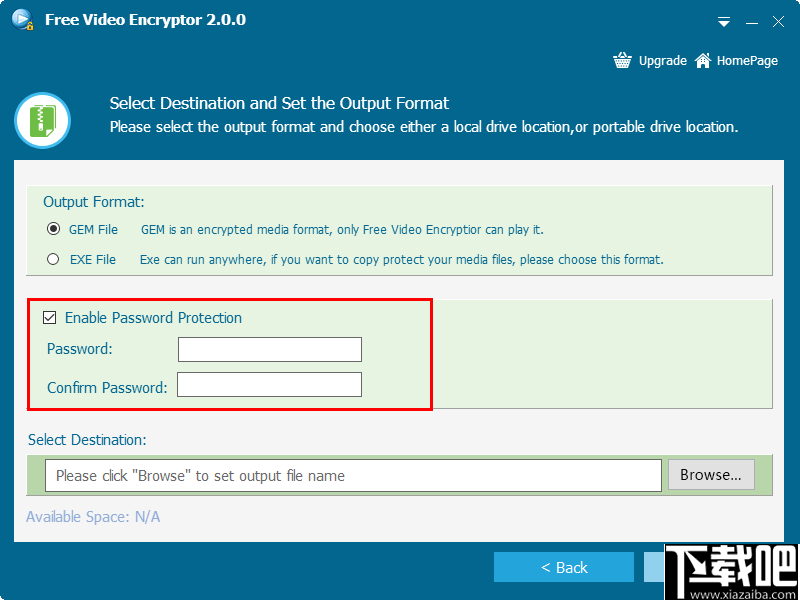Image resolution: width=800 pixels, height=600 pixels.
Task: Click the Back button
Action: pyautogui.click(x=564, y=566)
